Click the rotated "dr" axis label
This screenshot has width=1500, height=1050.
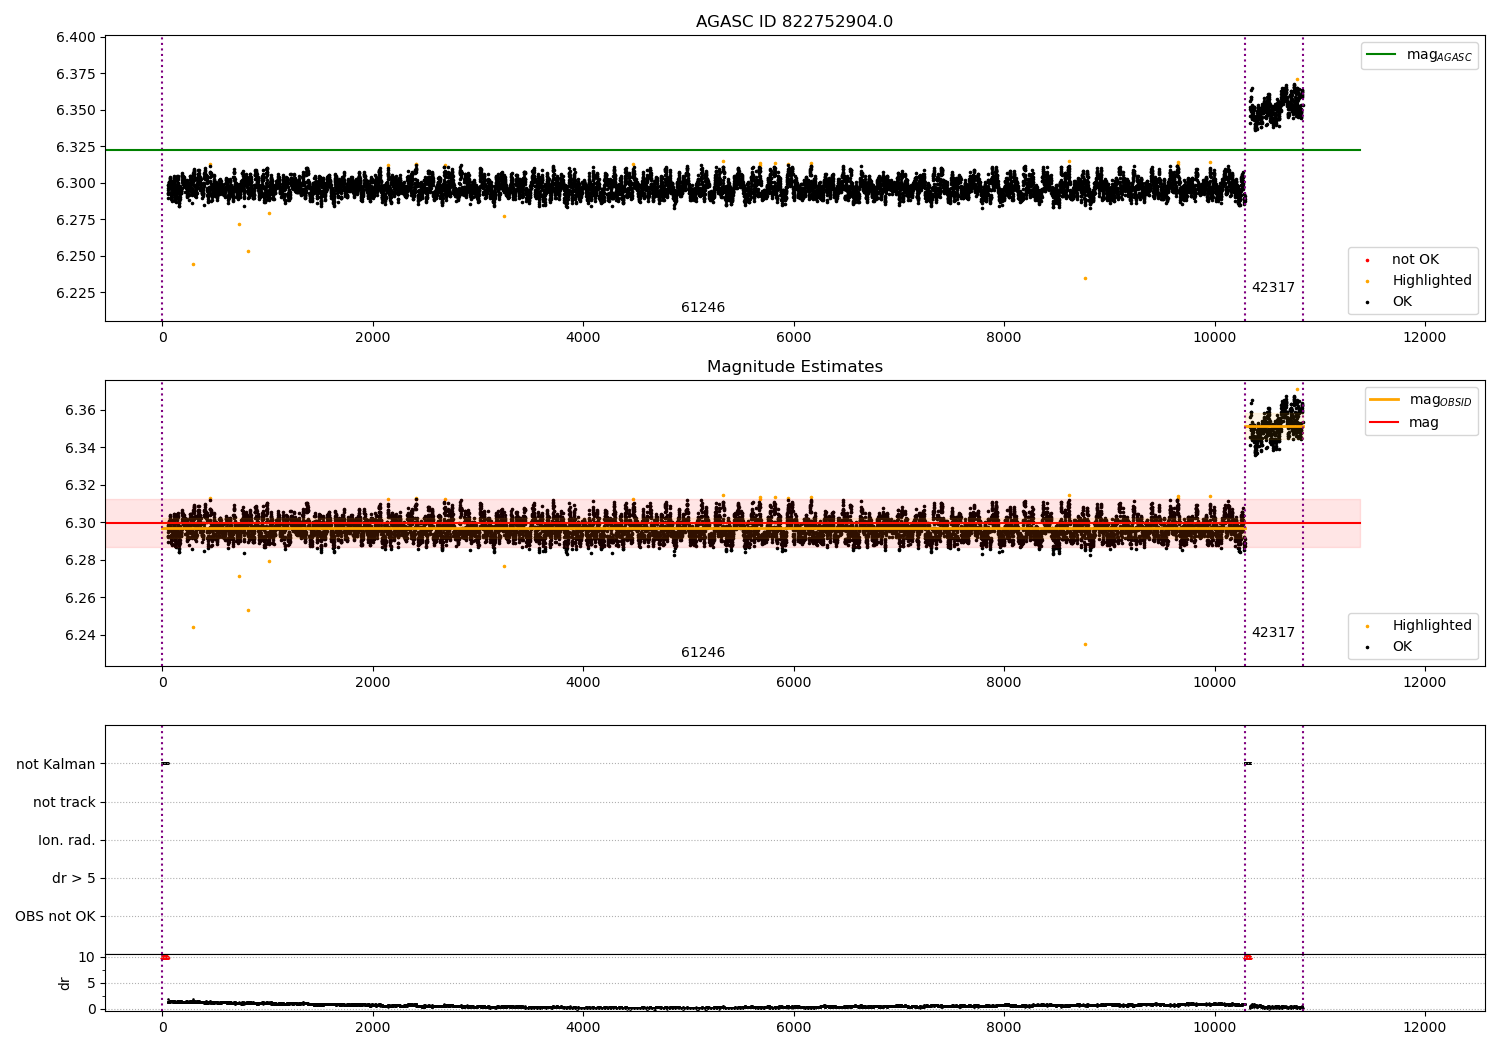coord(65,983)
